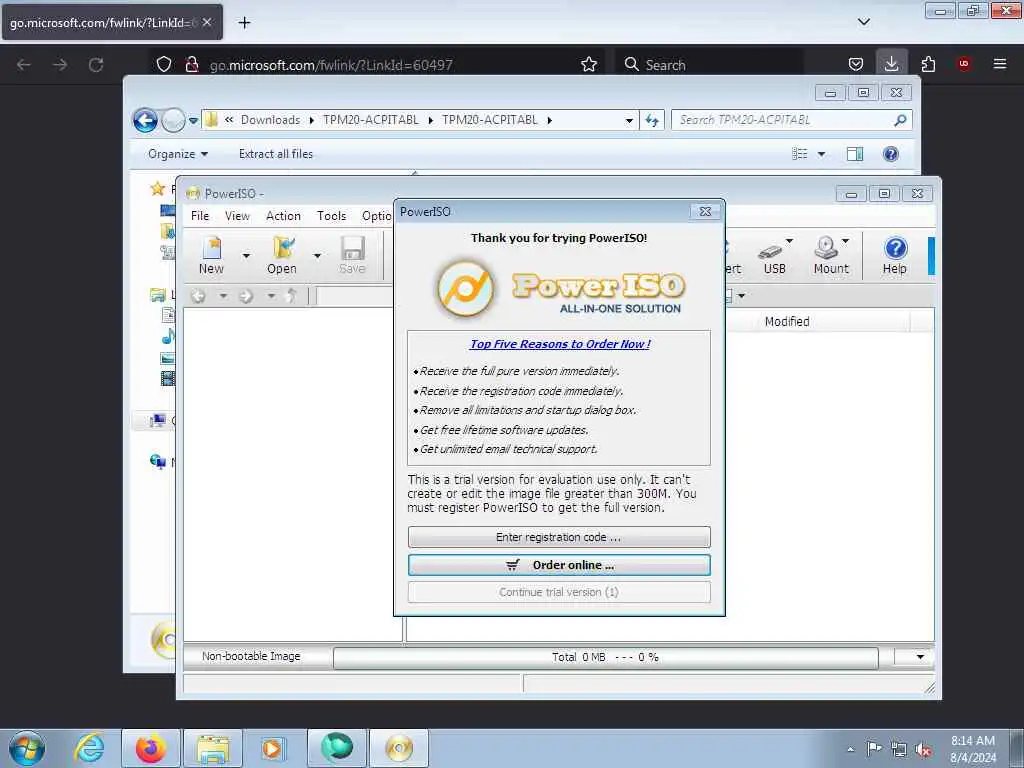Click Extract all files in Explorer
Screen dimensions: 1024x768
click(x=276, y=154)
